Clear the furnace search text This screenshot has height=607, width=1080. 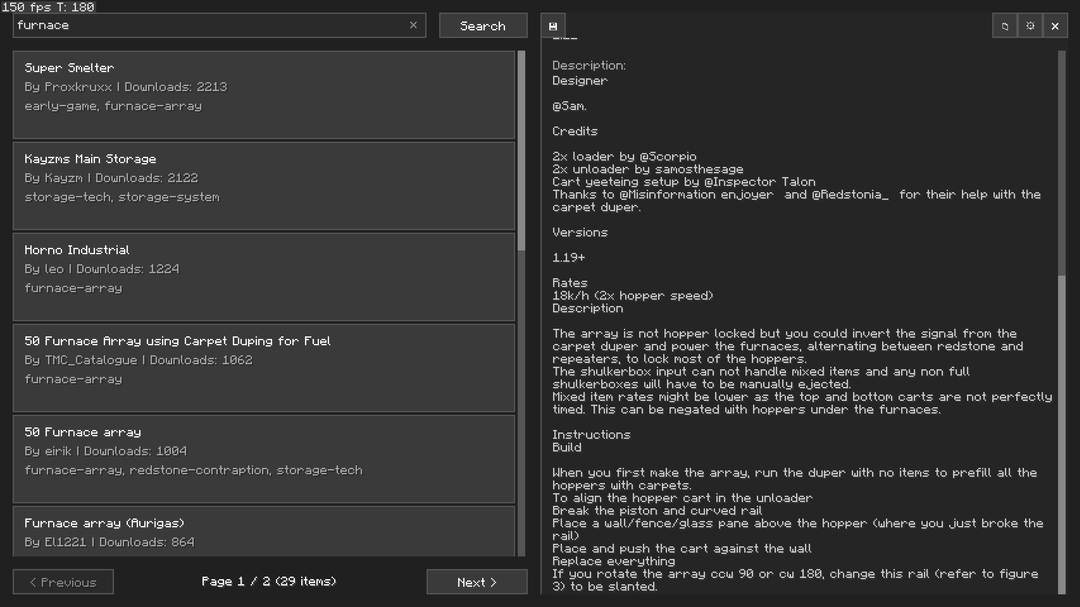point(413,25)
